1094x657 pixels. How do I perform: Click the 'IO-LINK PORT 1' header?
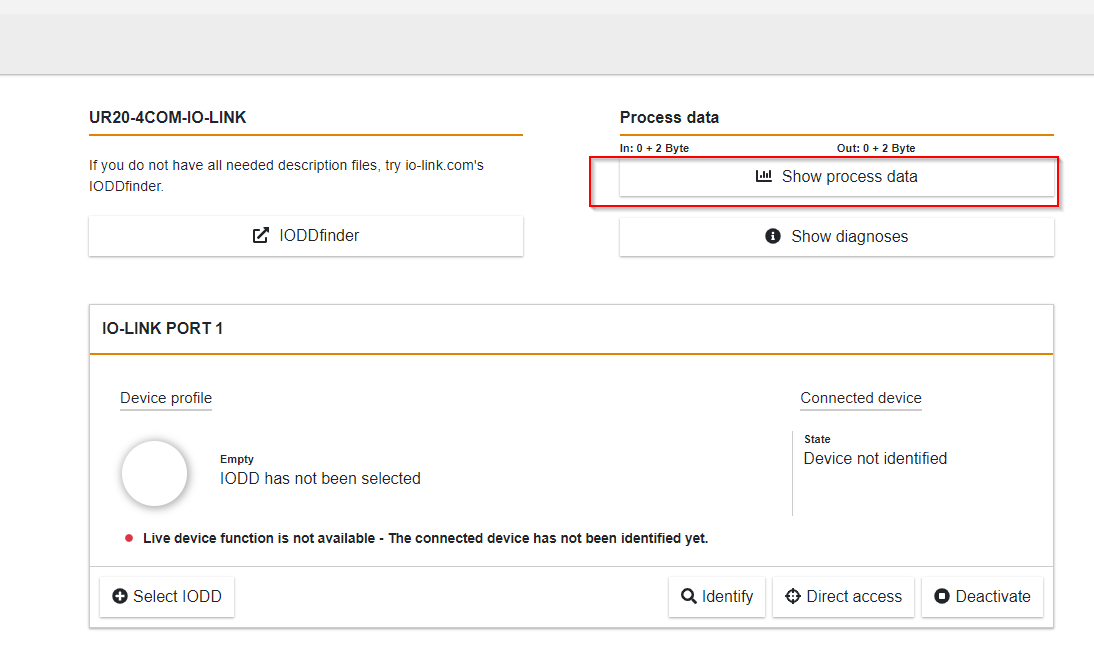pos(163,328)
